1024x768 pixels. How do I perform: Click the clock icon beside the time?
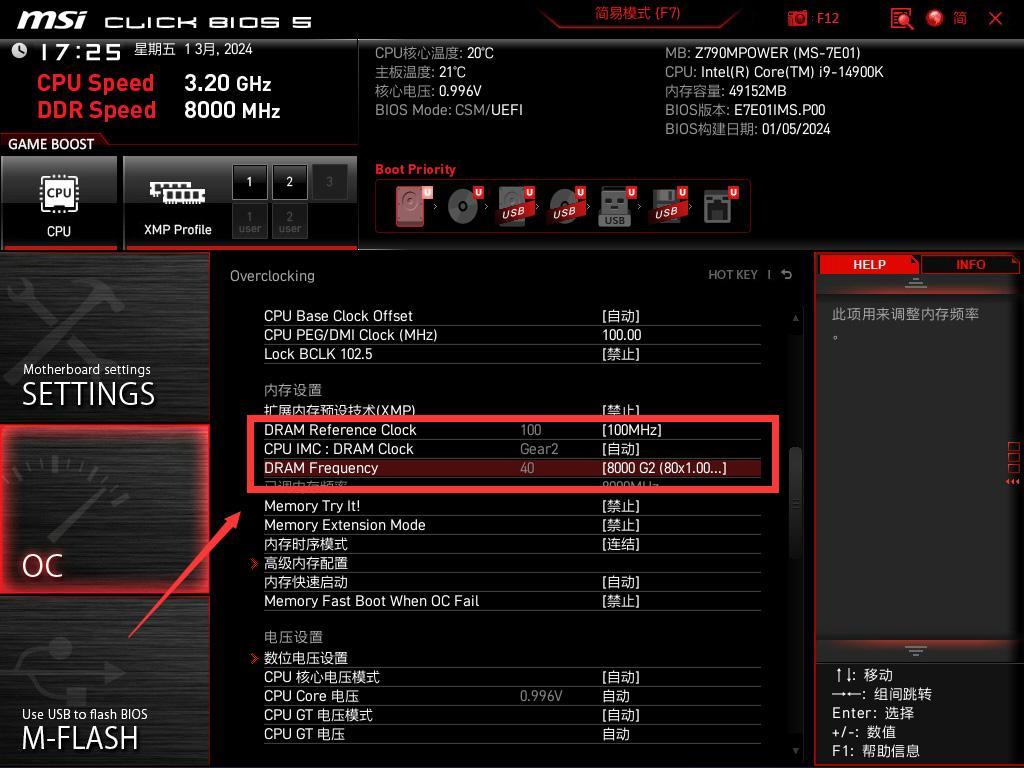[20, 50]
